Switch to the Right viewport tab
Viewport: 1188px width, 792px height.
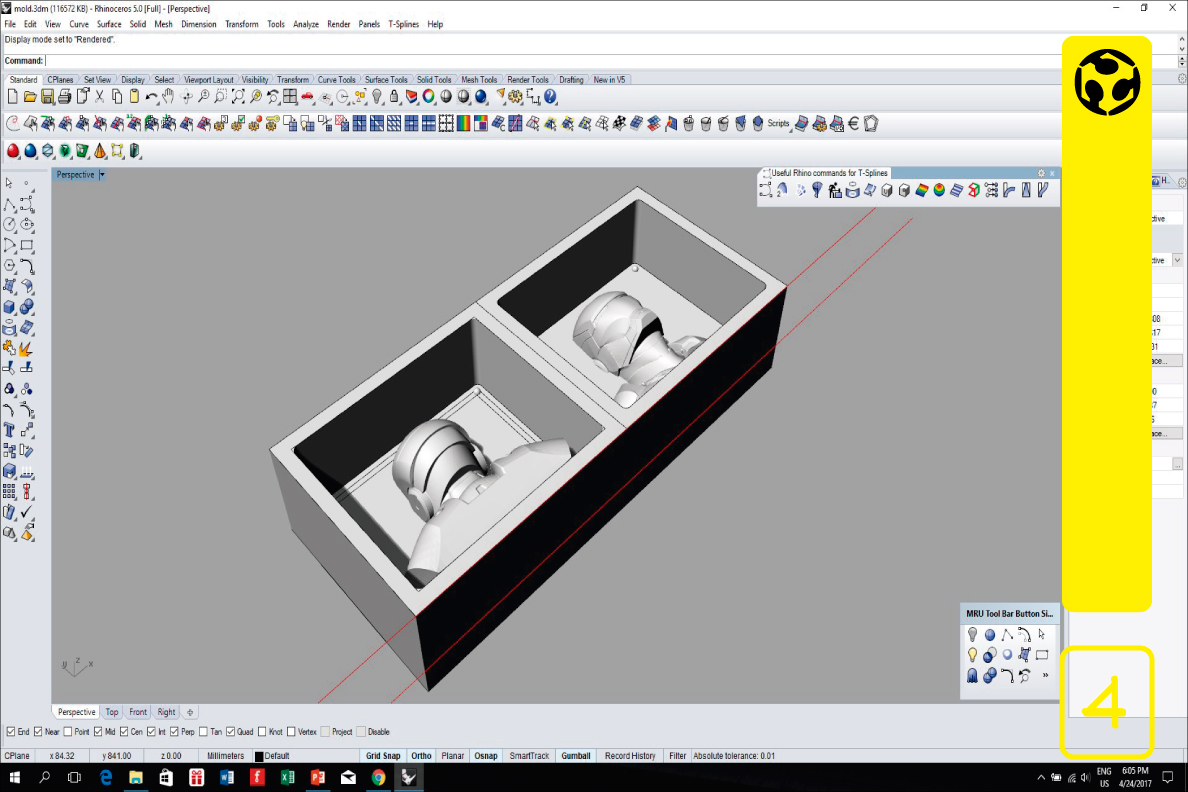tap(166, 712)
